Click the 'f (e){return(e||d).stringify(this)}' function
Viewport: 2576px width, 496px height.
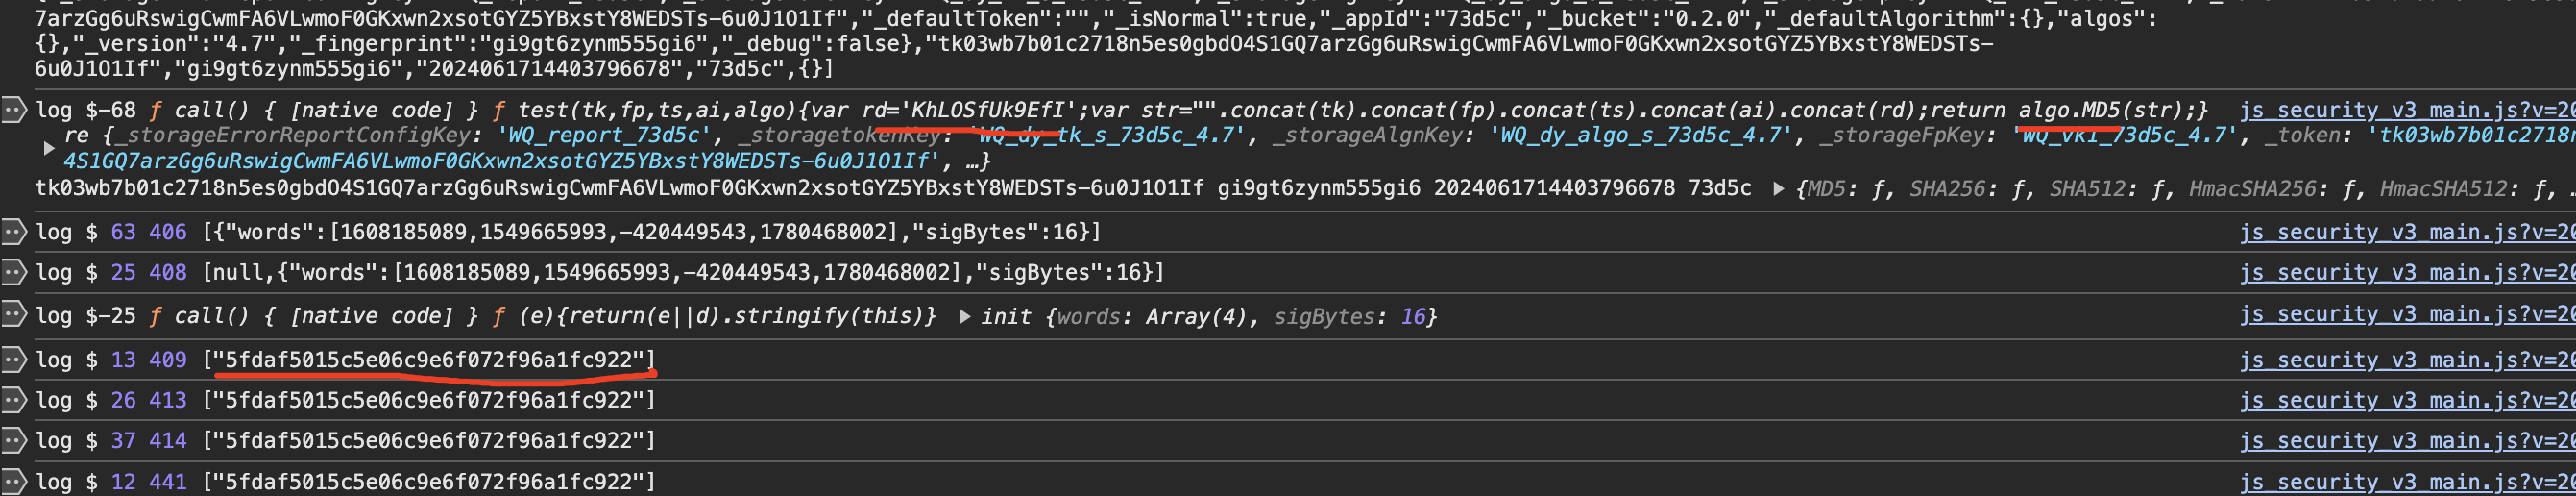(x=714, y=316)
